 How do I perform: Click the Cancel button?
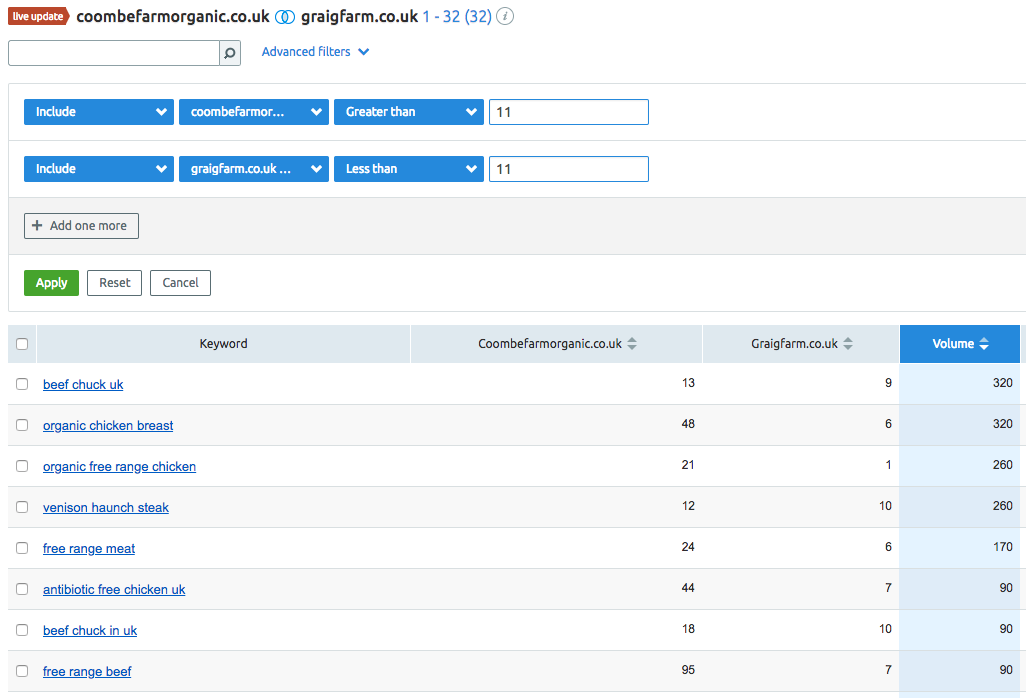pos(181,283)
